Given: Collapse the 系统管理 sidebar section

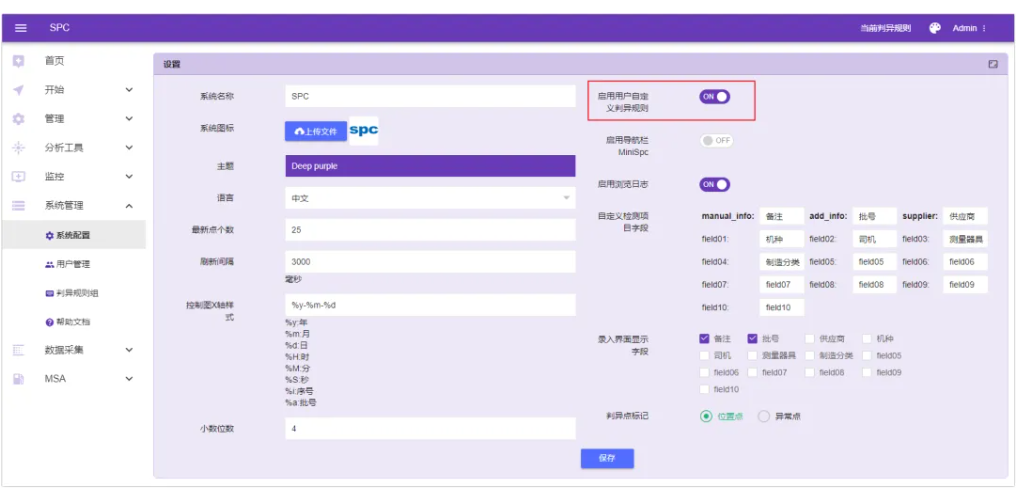Looking at the screenshot, I should point(129,206).
